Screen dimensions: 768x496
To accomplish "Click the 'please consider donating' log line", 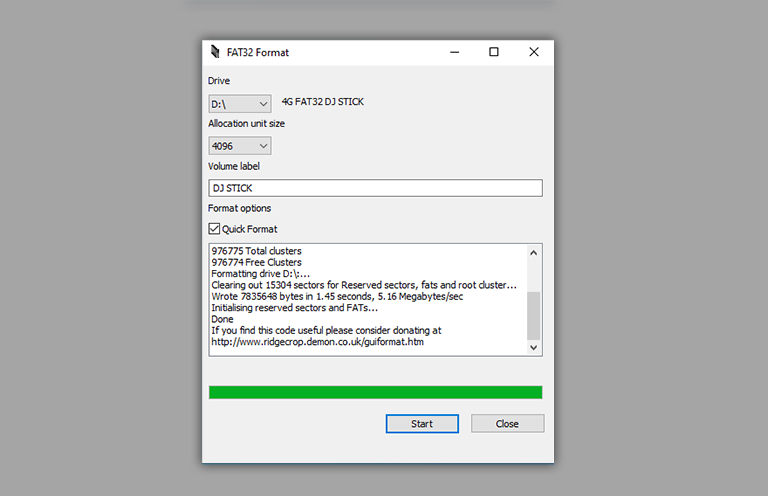I will pos(326,331).
